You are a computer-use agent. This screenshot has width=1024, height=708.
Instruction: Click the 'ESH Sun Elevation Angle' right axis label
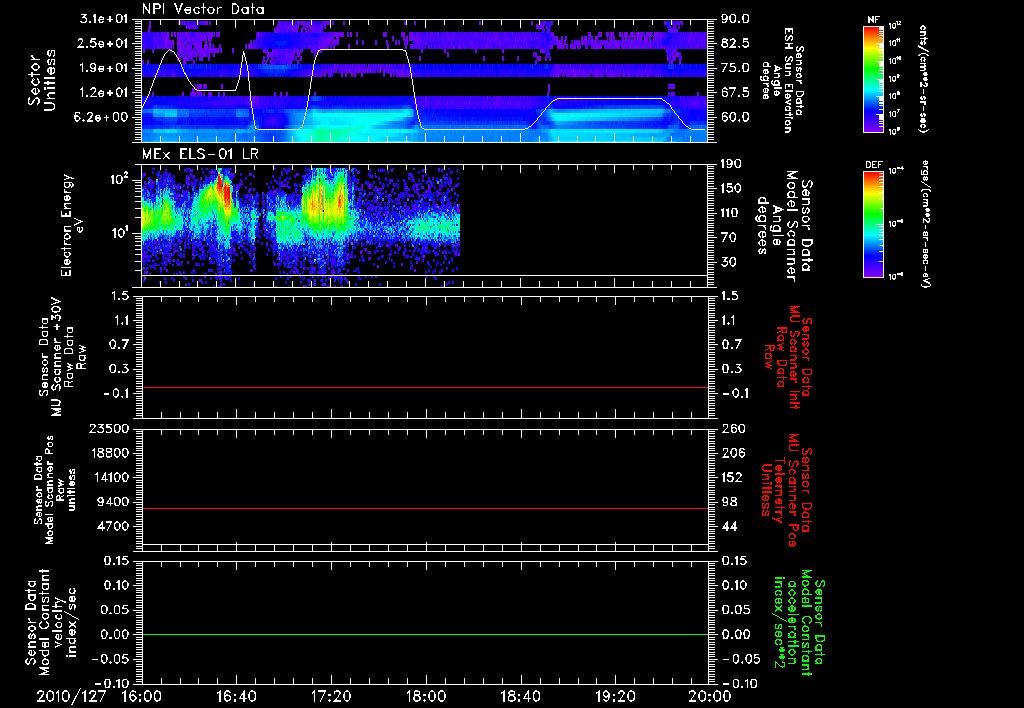point(782,80)
